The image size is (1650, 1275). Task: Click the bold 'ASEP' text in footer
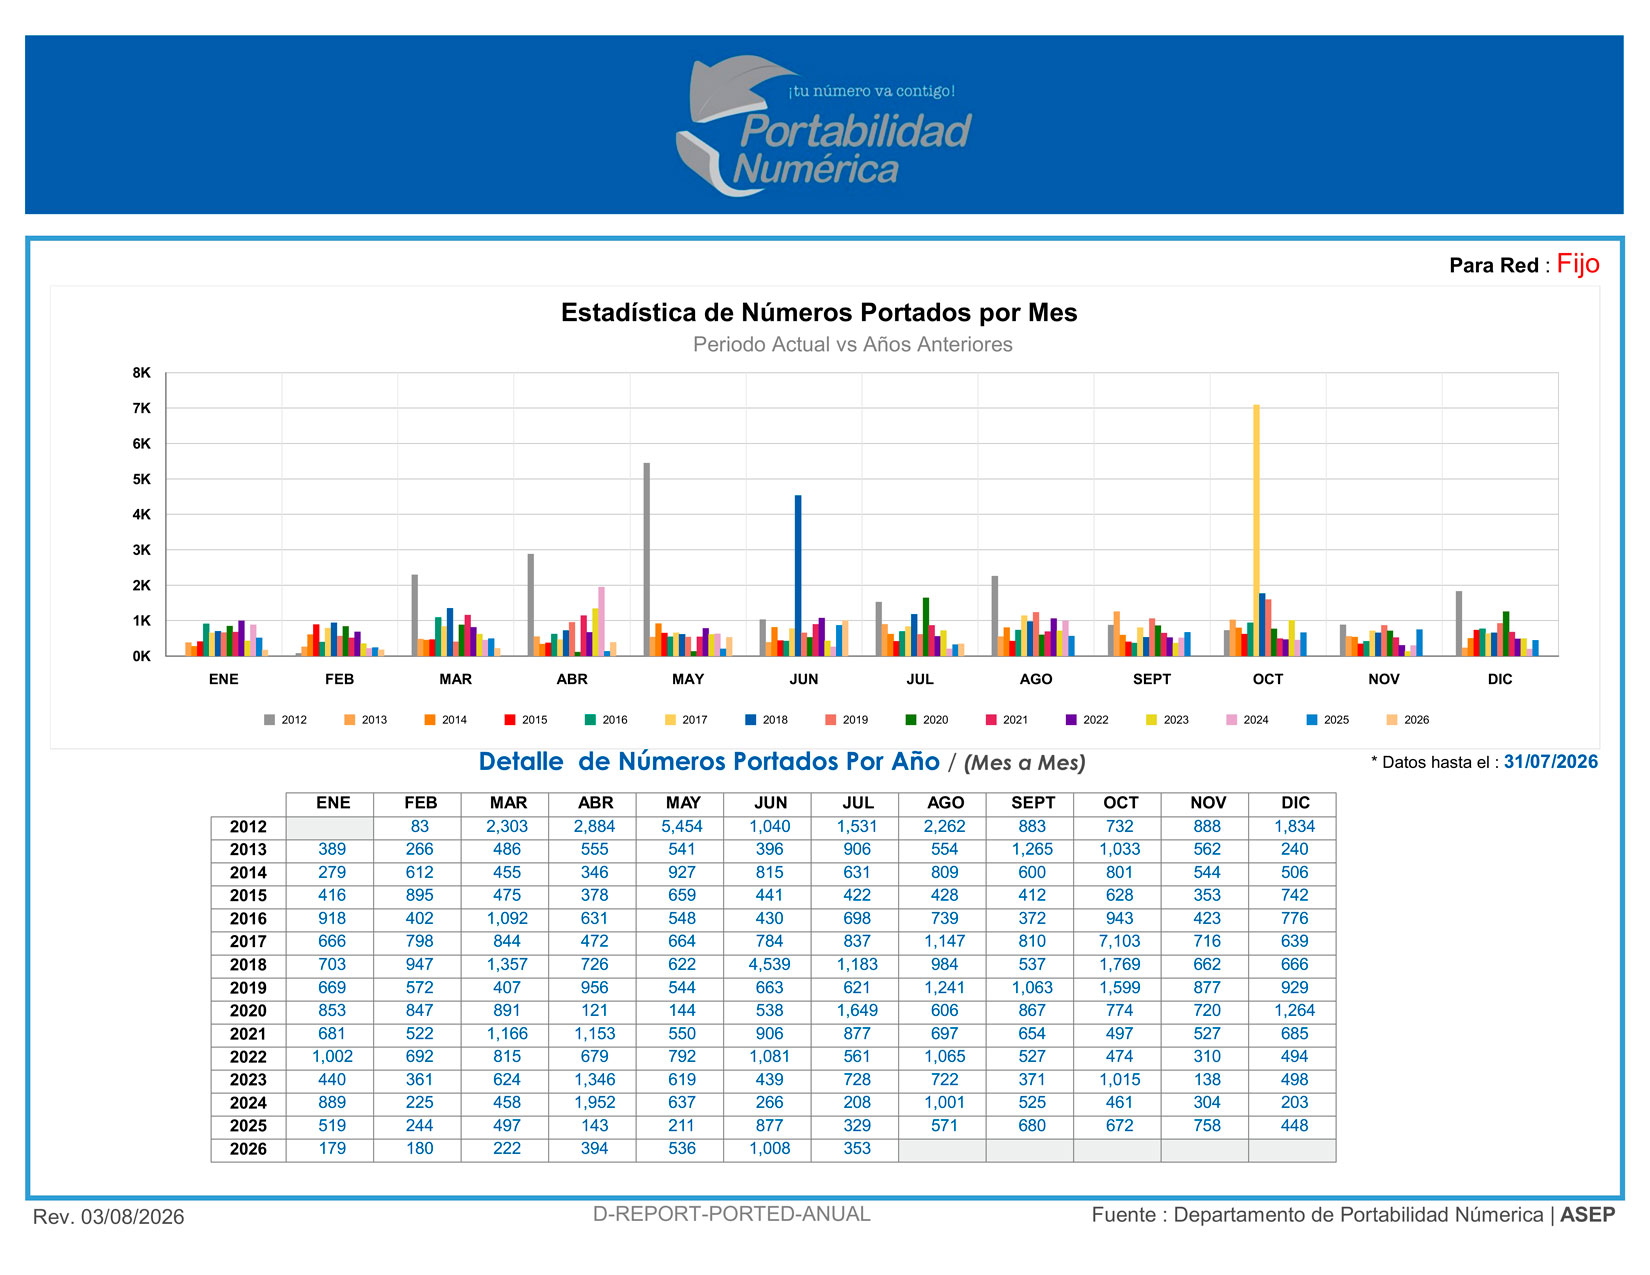(x=1588, y=1215)
